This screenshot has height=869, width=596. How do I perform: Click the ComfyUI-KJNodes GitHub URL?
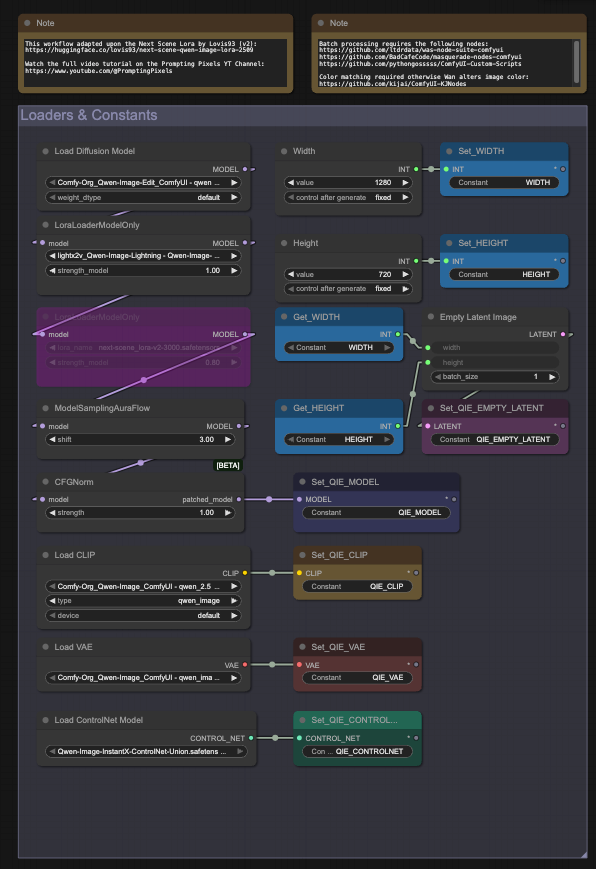393,84
